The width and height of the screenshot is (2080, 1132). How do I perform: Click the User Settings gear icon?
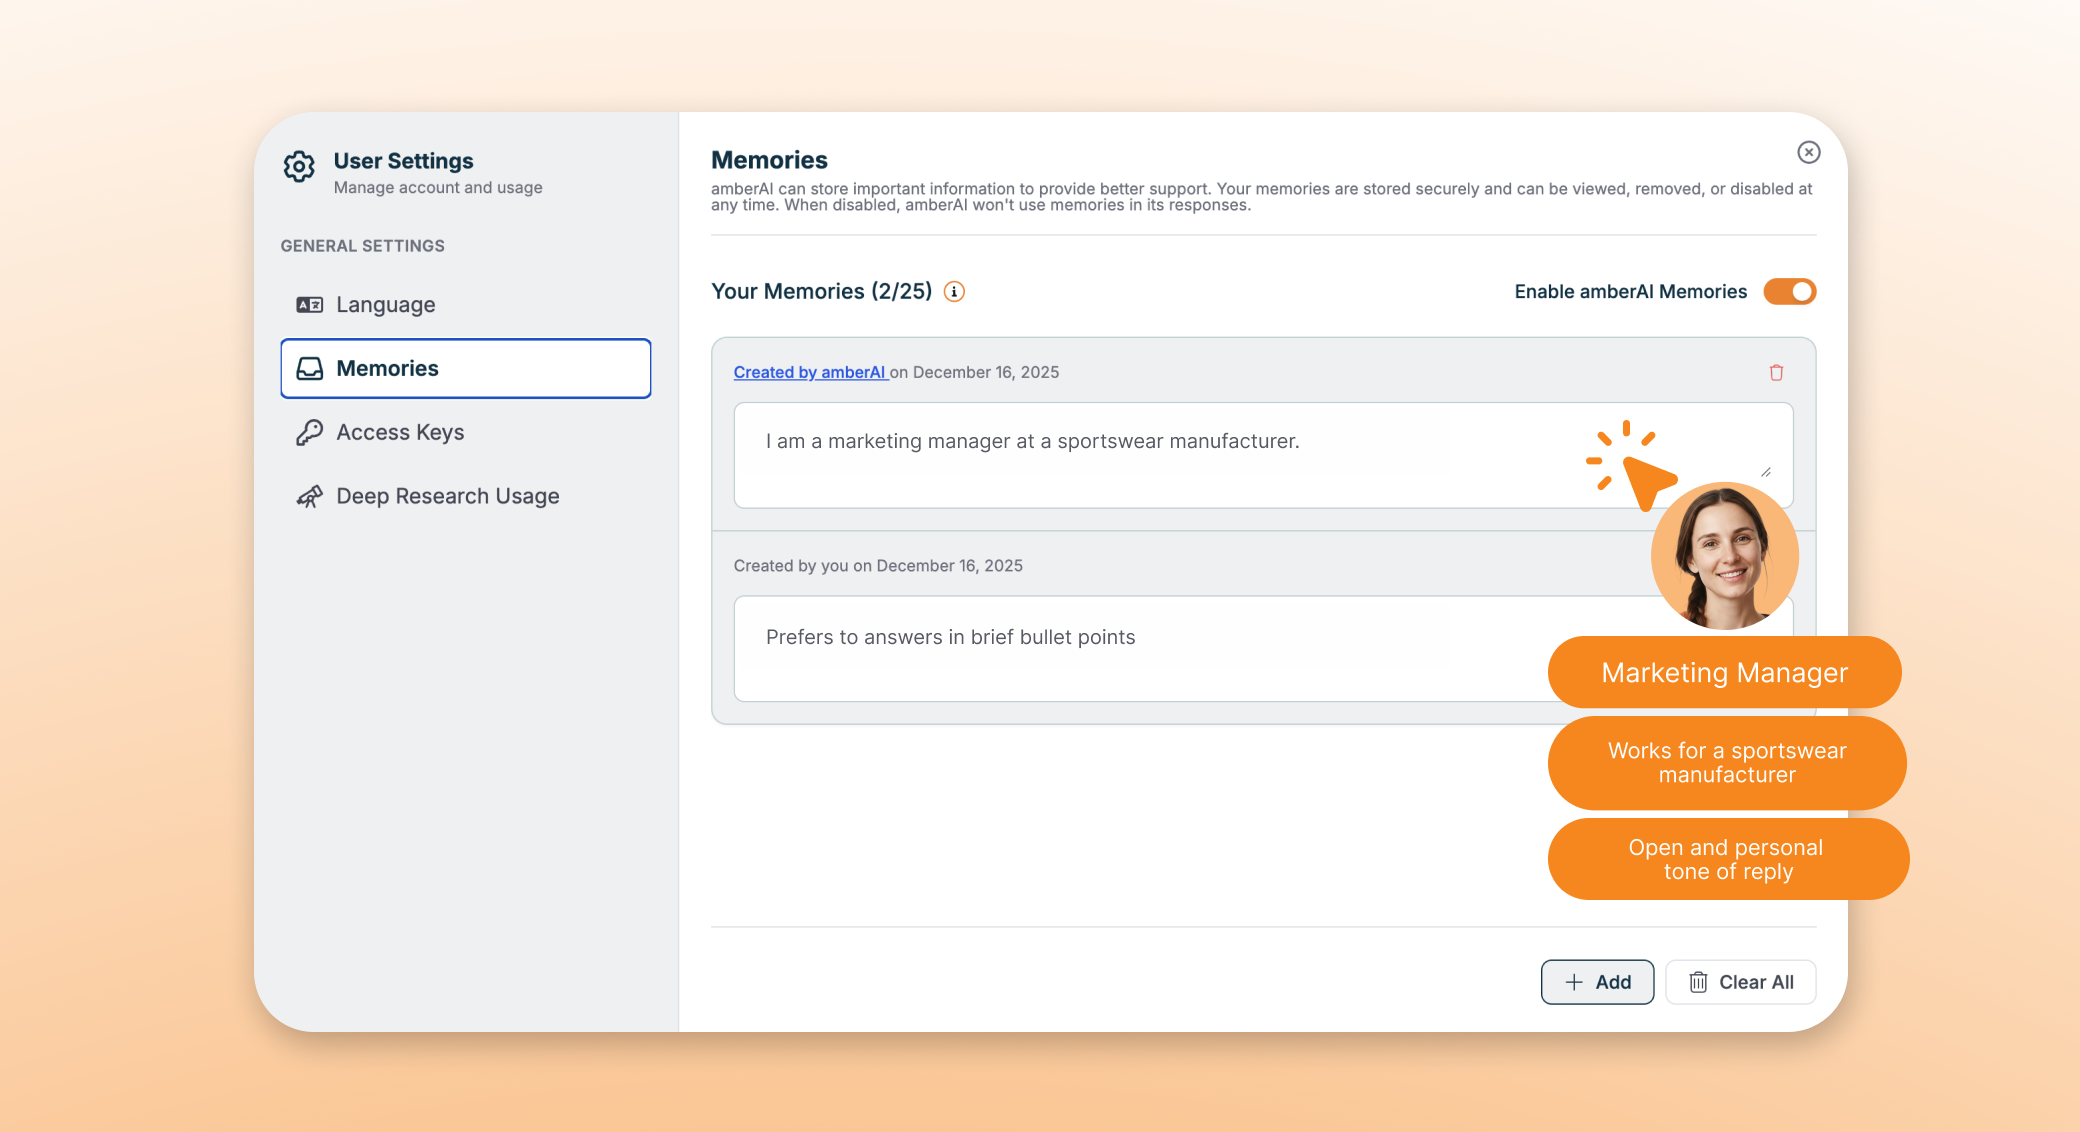click(299, 166)
